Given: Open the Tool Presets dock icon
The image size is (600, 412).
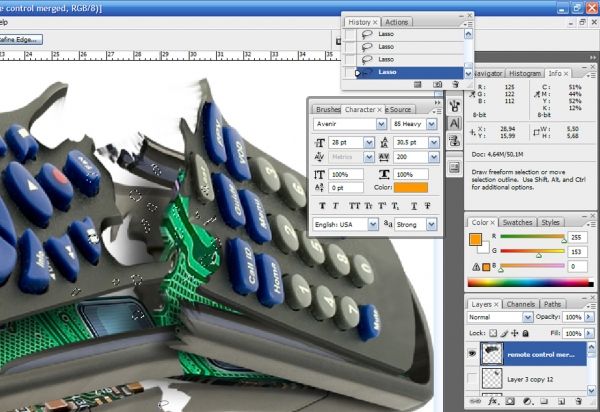Looking at the screenshot, I should coord(455,167).
